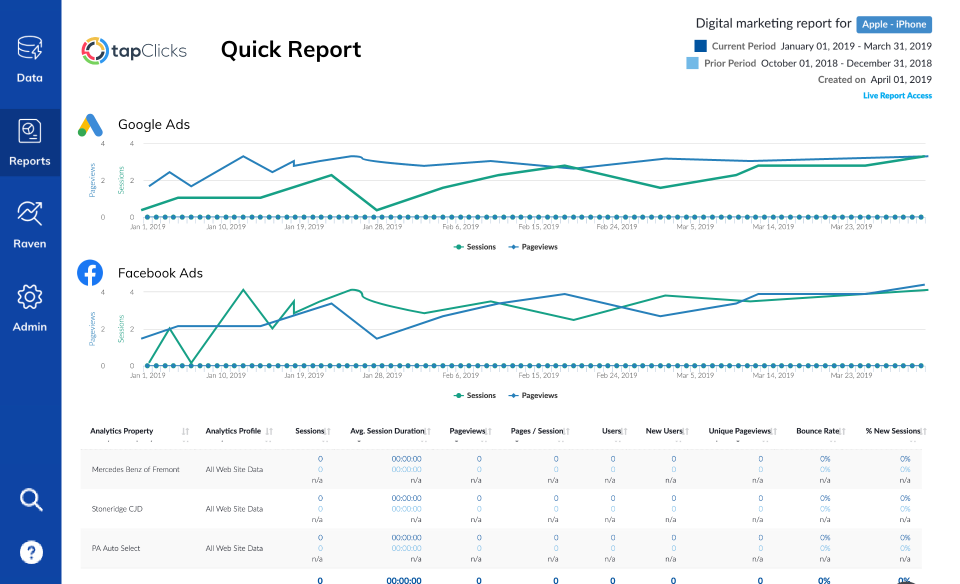Toggle sorting on the Analytics Property column
Image resolution: width=960 pixels, height=584 pixels.
point(186,430)
